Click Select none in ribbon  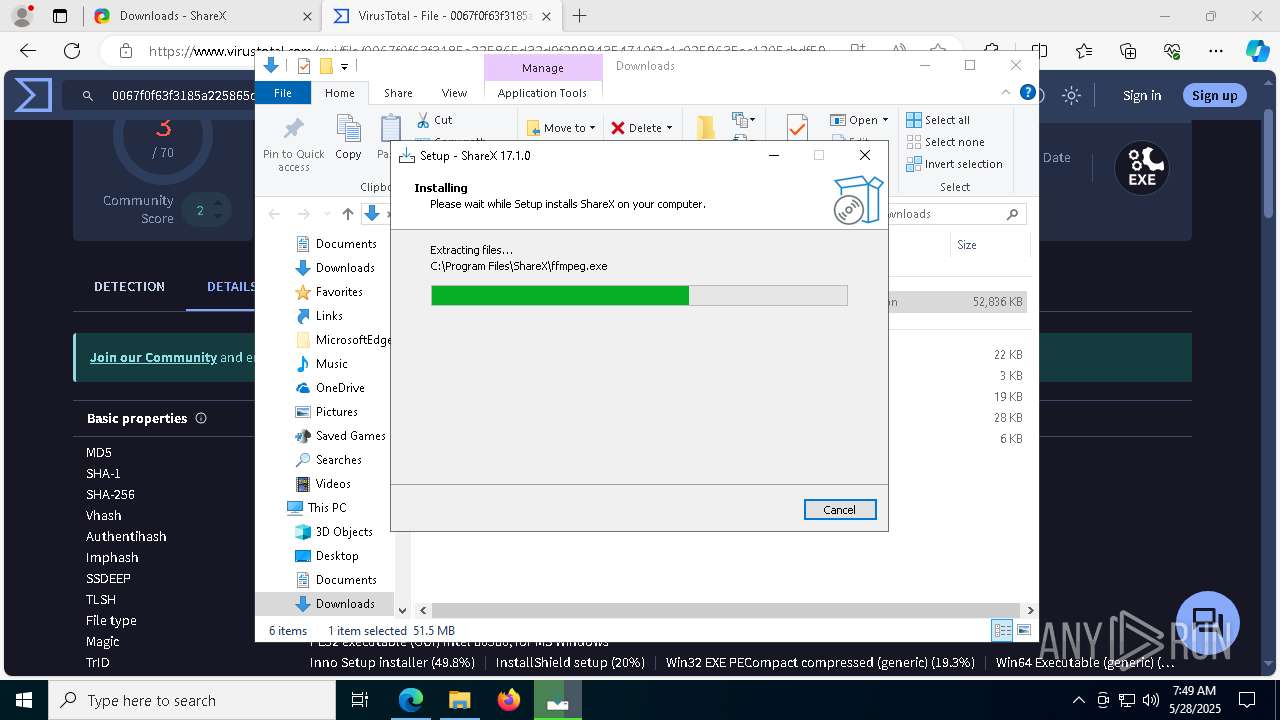[x=945, y=141]
